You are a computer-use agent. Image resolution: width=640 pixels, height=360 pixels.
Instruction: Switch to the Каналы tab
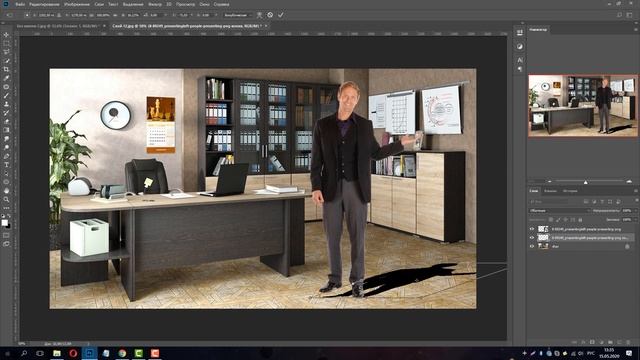[550, 191]
